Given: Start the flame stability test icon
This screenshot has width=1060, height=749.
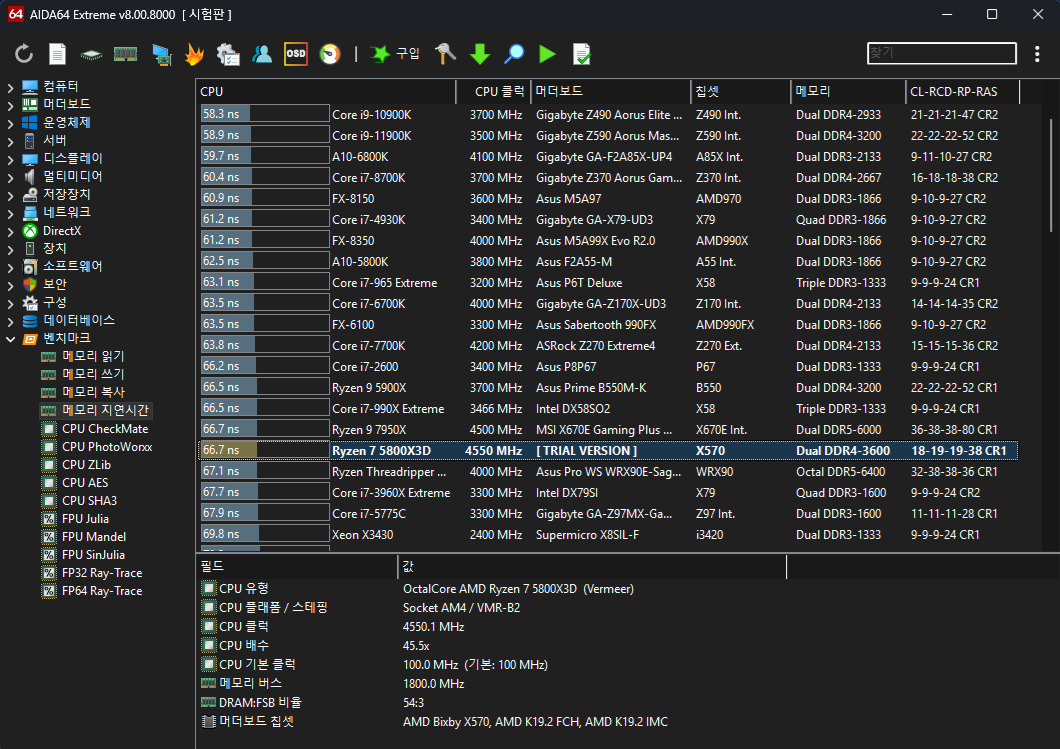Looking at the screenshot, I should pos(195,54).
